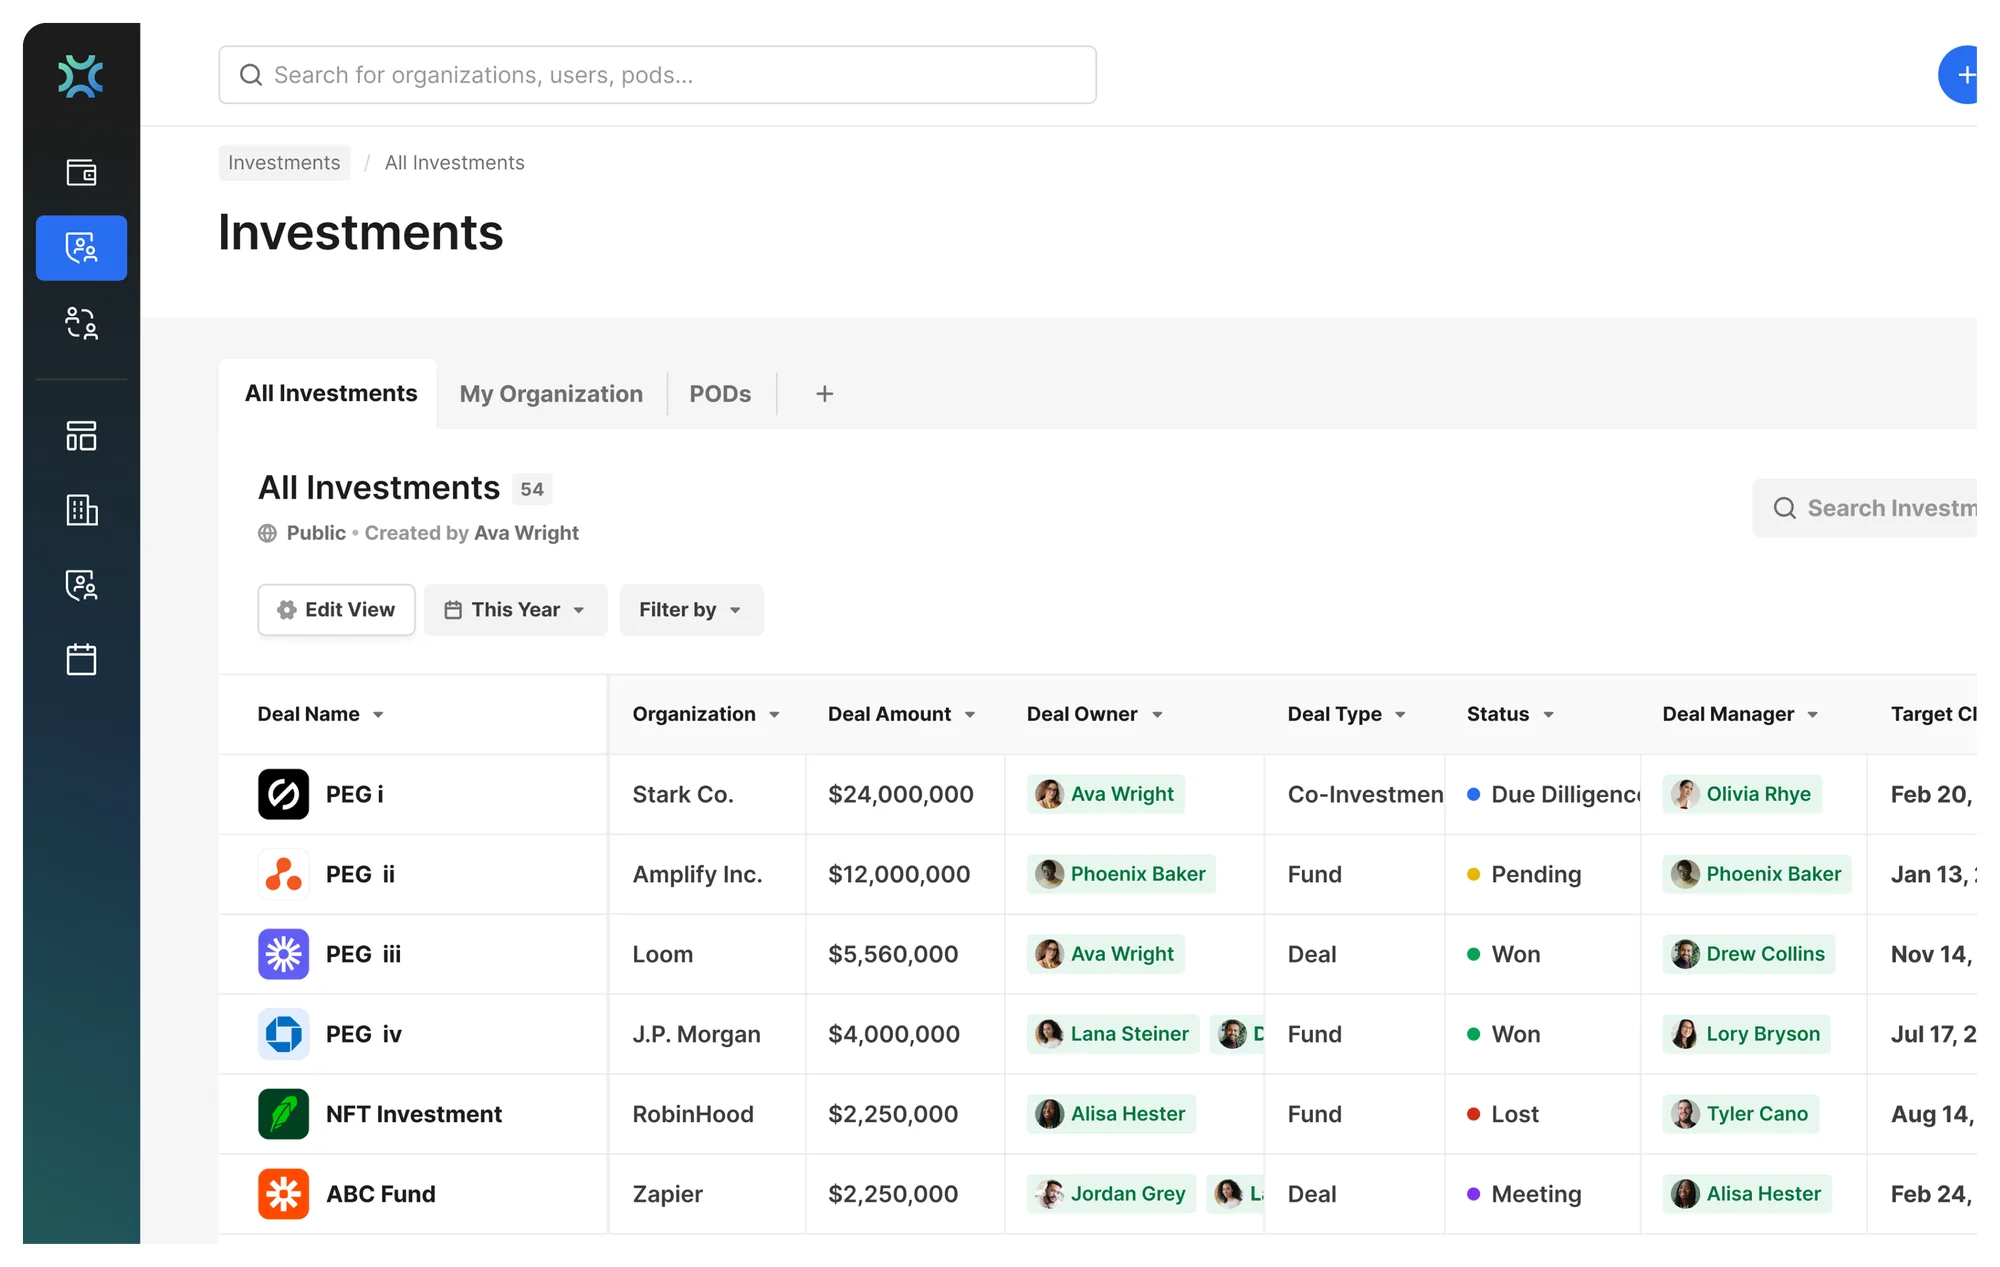Click the Target Close column header
Screen dimensions: 2000x1267
click(x=1933, y=714)
